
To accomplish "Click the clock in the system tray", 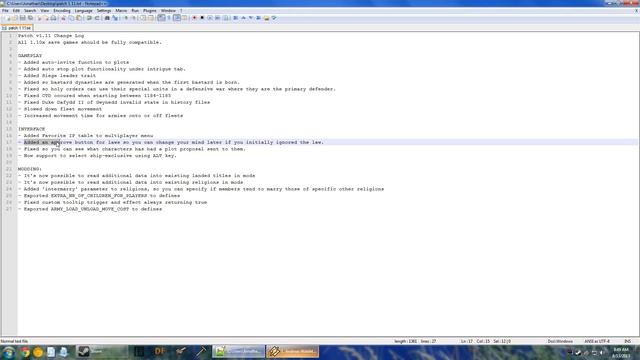I will coord(621,353).
